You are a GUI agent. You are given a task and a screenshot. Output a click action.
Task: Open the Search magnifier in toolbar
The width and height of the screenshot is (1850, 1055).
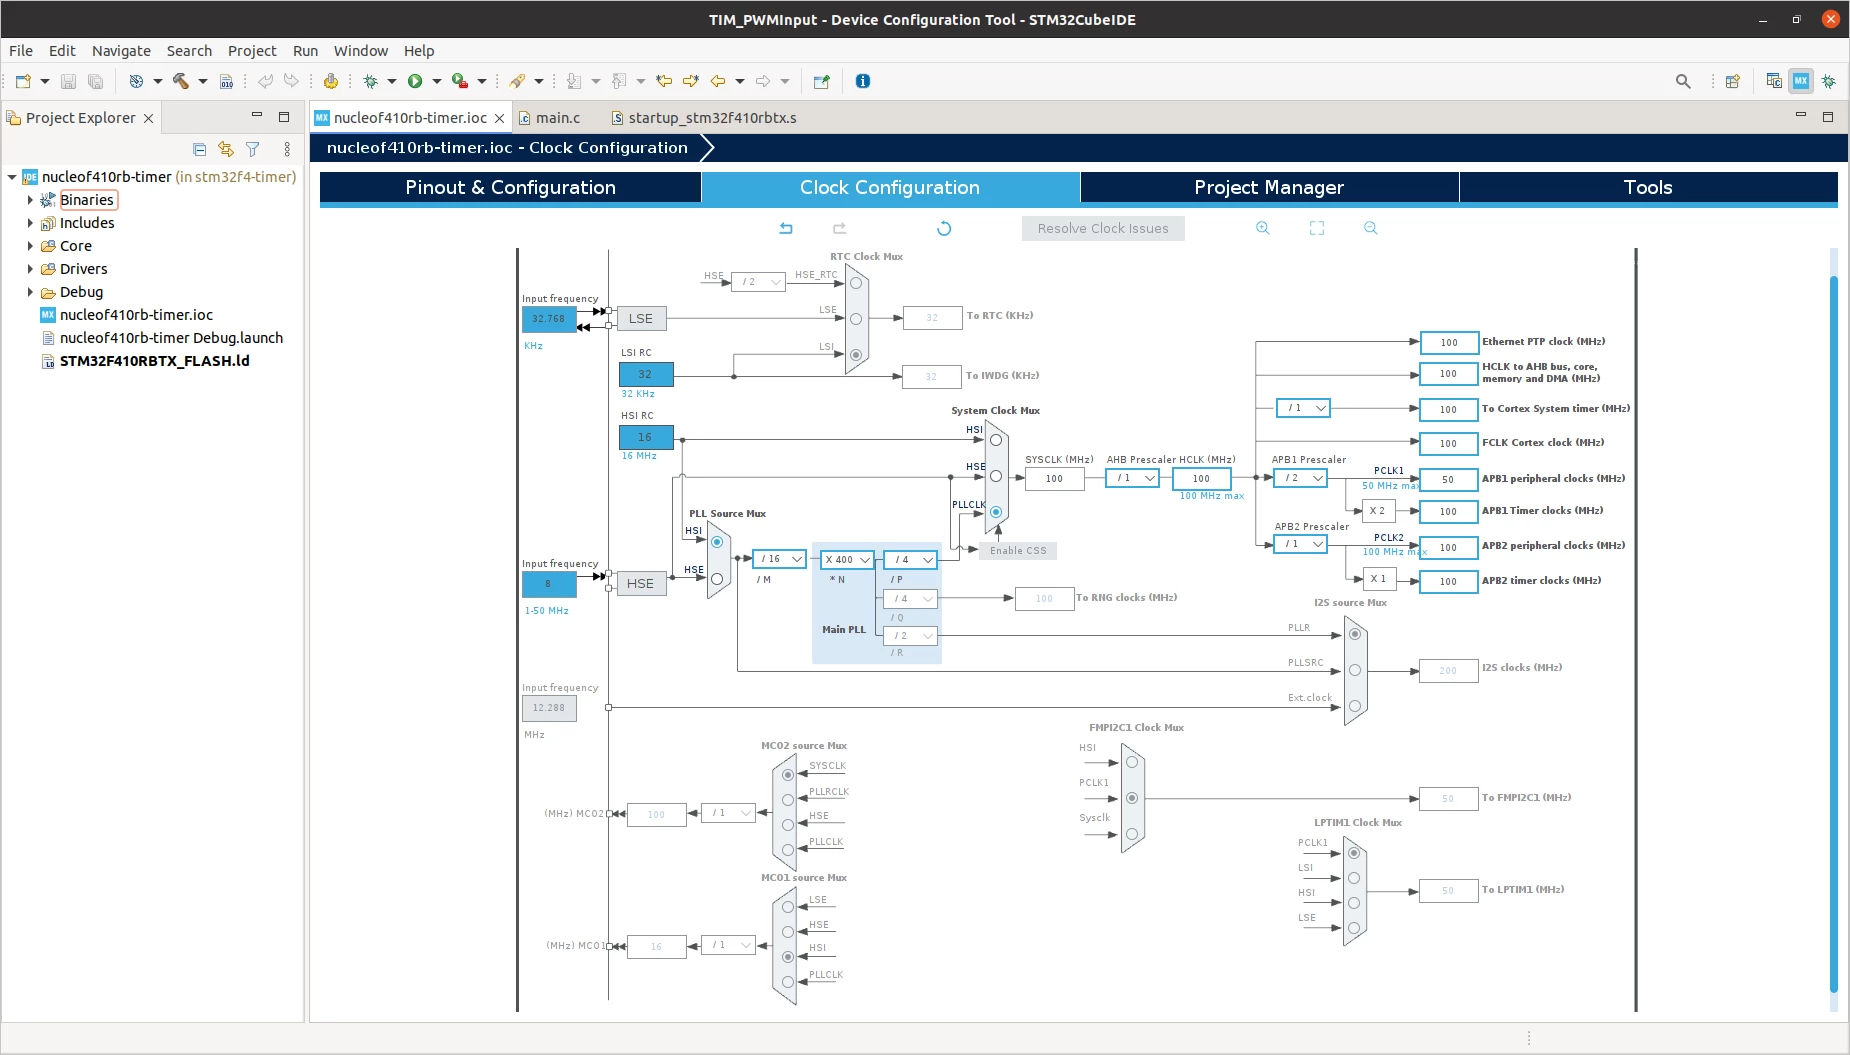coord(1683,81)
